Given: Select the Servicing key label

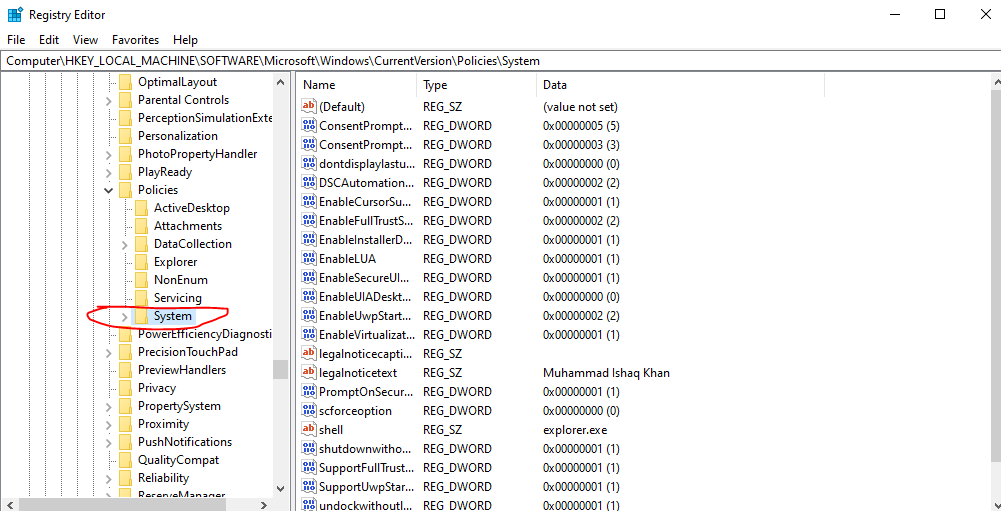Looking at the screenshot, I should pos(177,298).
